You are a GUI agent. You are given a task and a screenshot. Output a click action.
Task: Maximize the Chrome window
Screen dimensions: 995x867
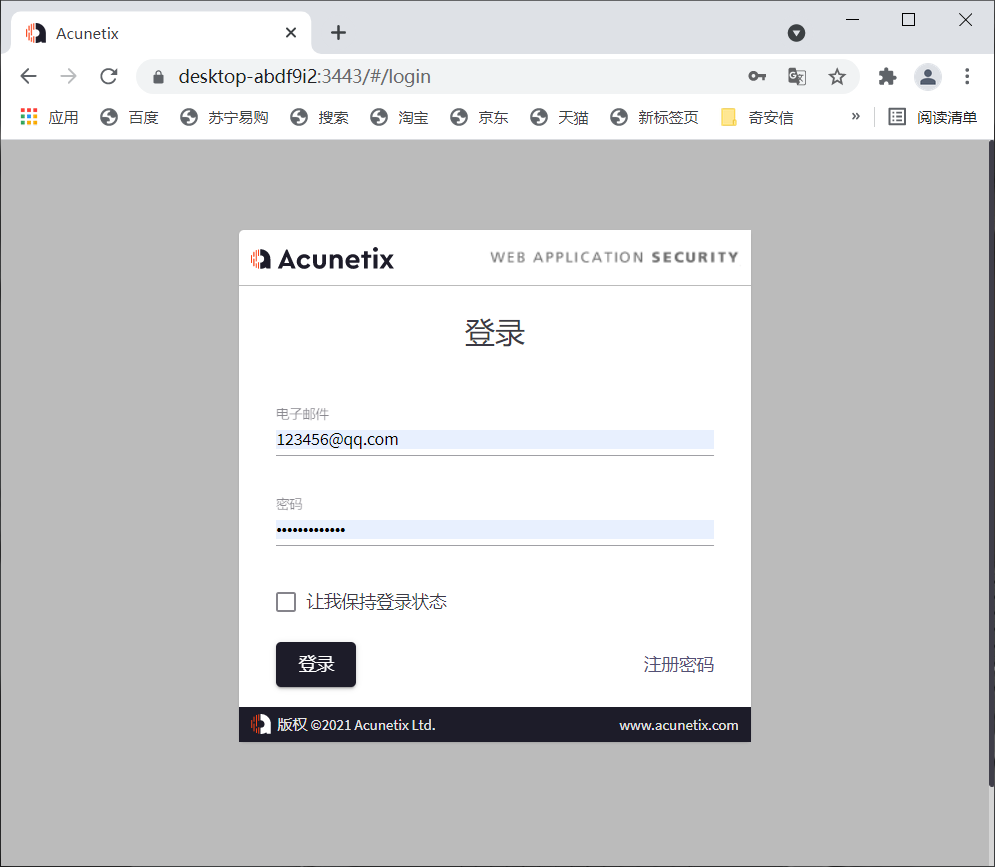coord(908,20)
